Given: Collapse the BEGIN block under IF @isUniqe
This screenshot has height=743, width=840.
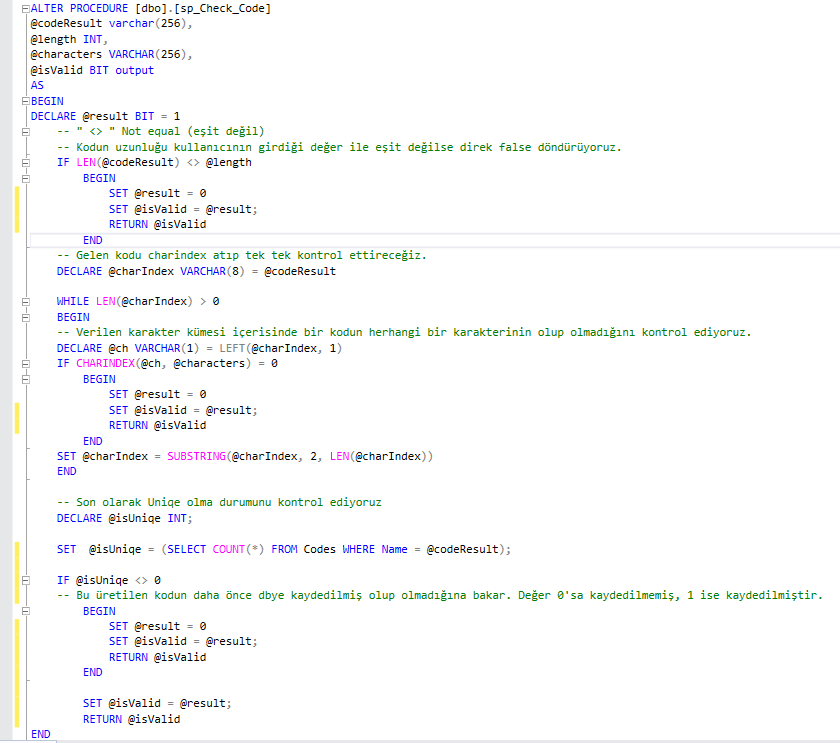Looking at the screenshot, I should coord(25,611).
